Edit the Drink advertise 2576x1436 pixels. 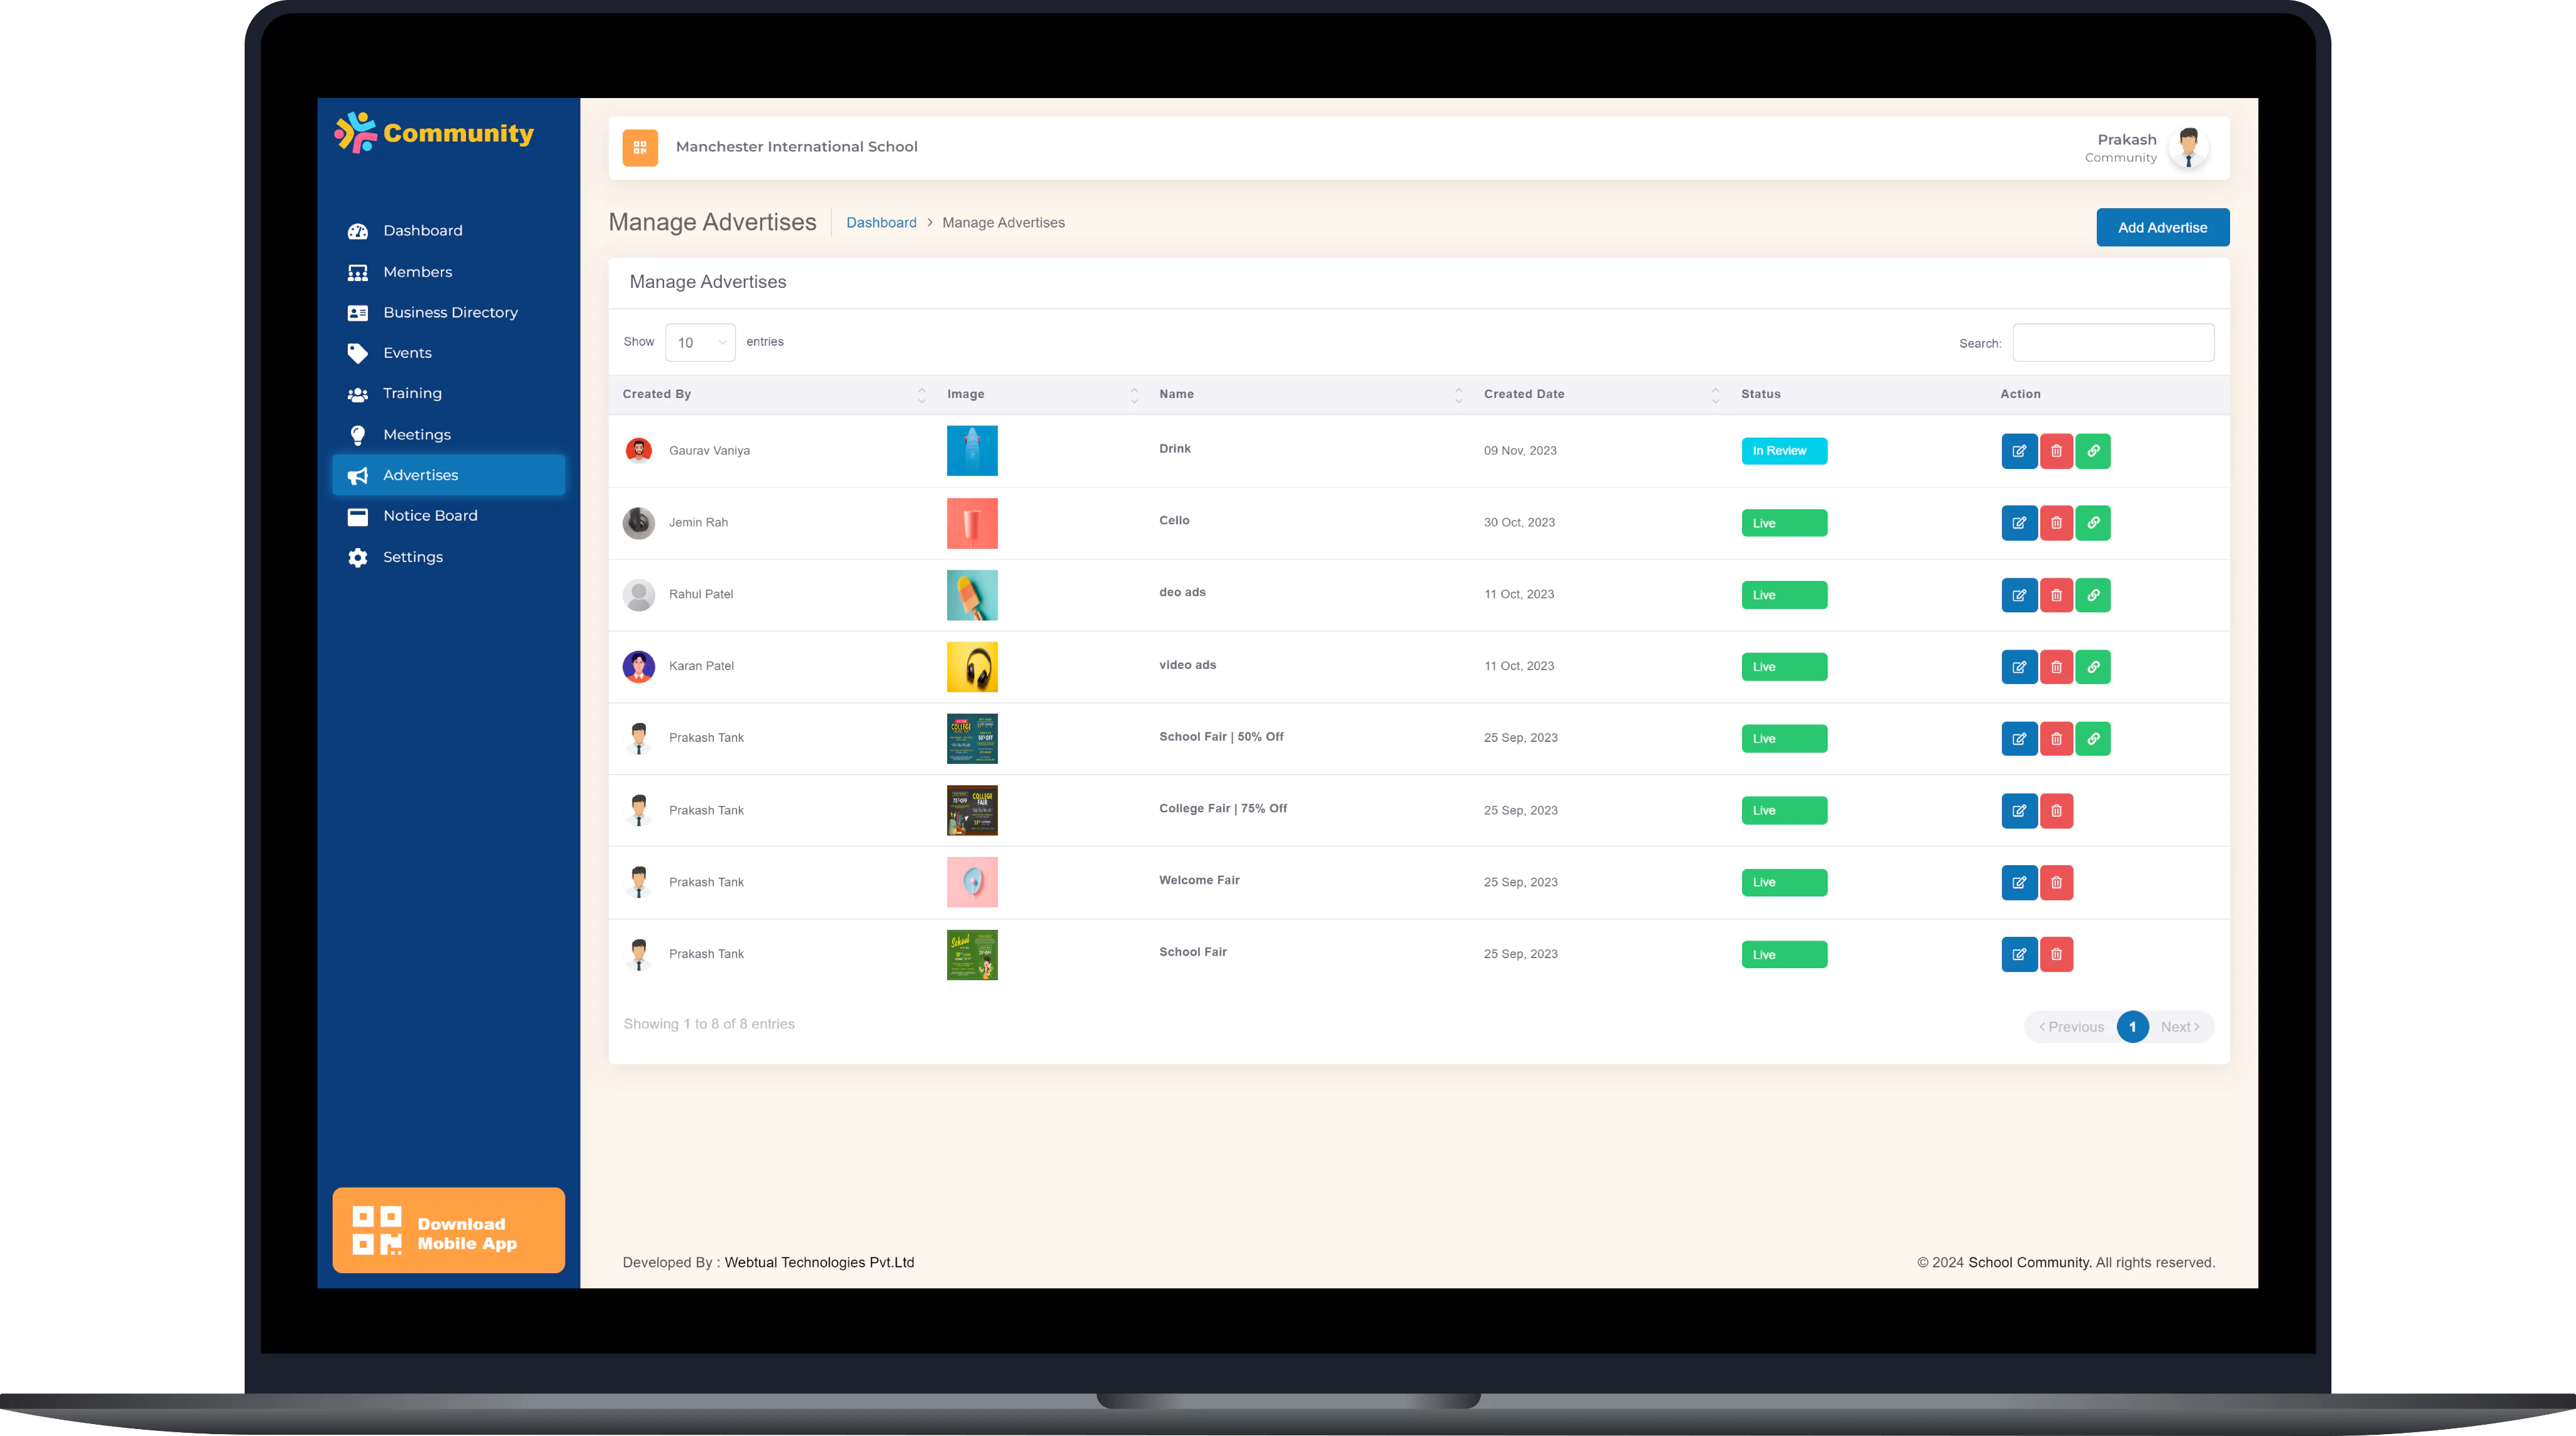[2019, 451]
